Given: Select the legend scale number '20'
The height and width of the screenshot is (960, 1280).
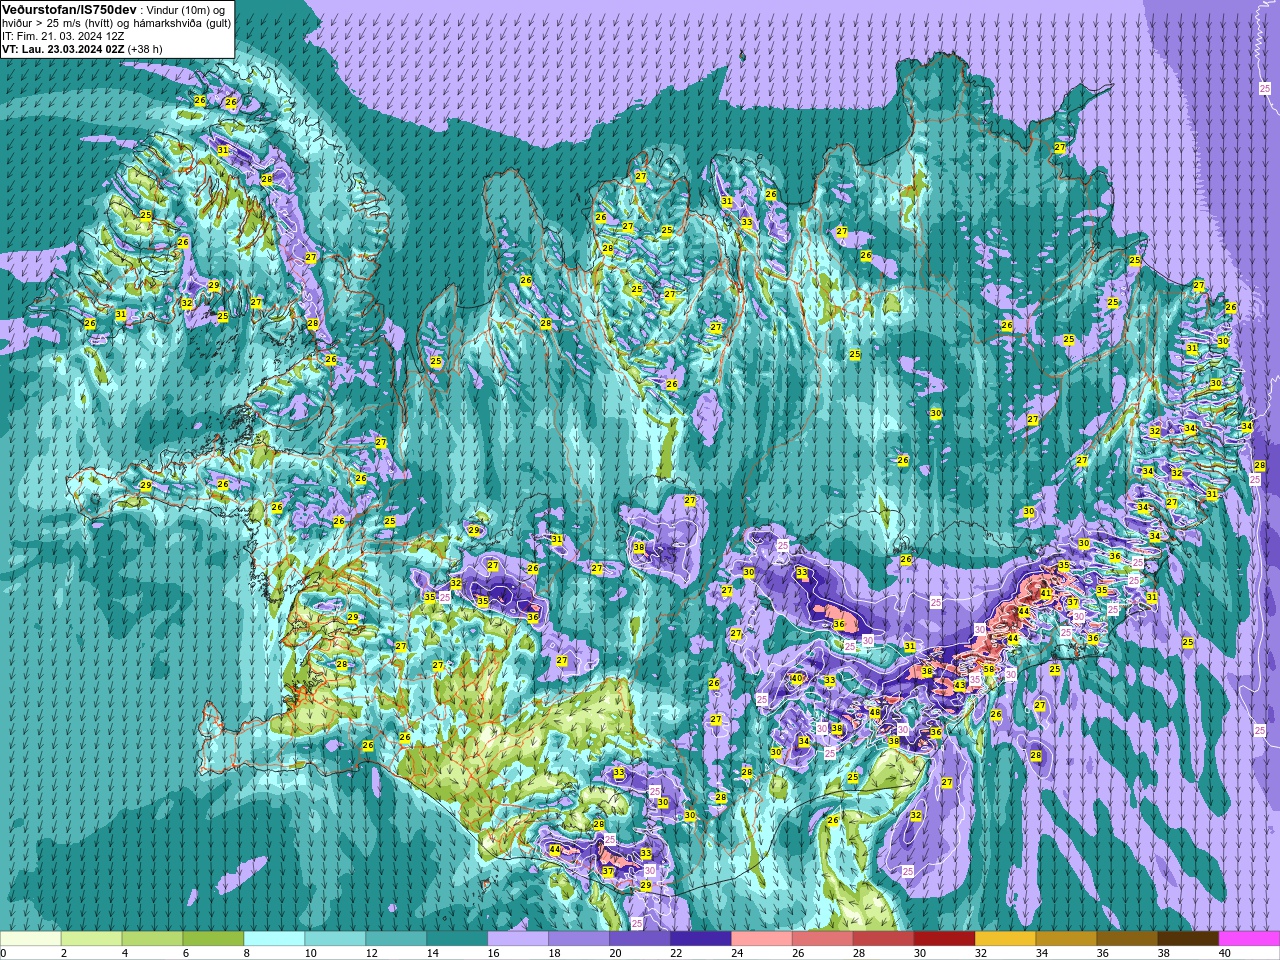Looking at the screenshot, I should [615, 953].
